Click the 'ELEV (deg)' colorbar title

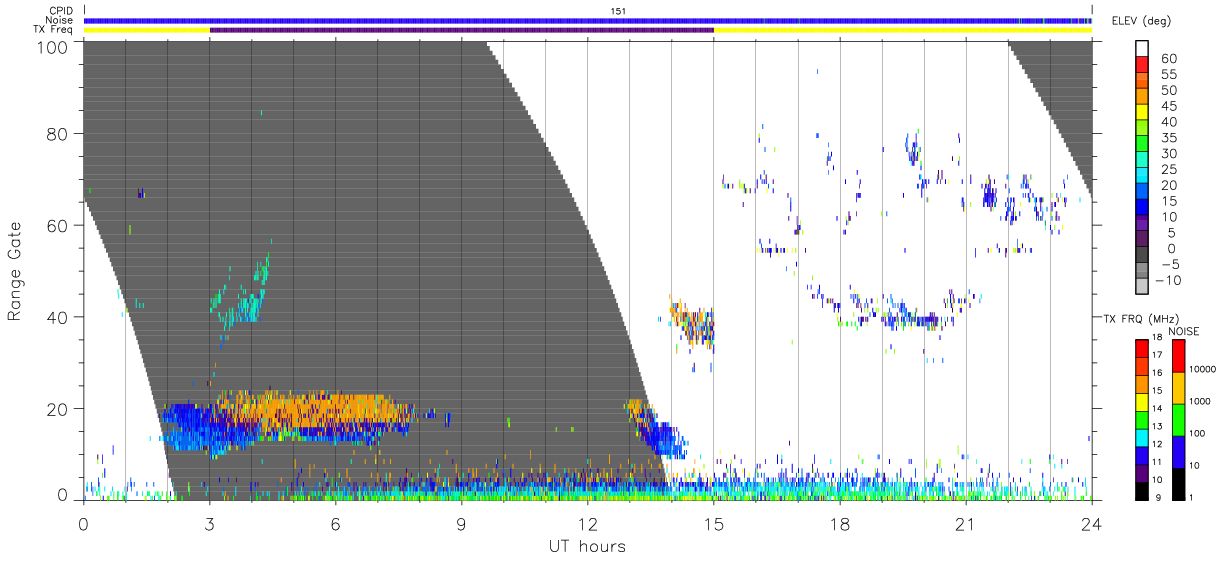1141,21
